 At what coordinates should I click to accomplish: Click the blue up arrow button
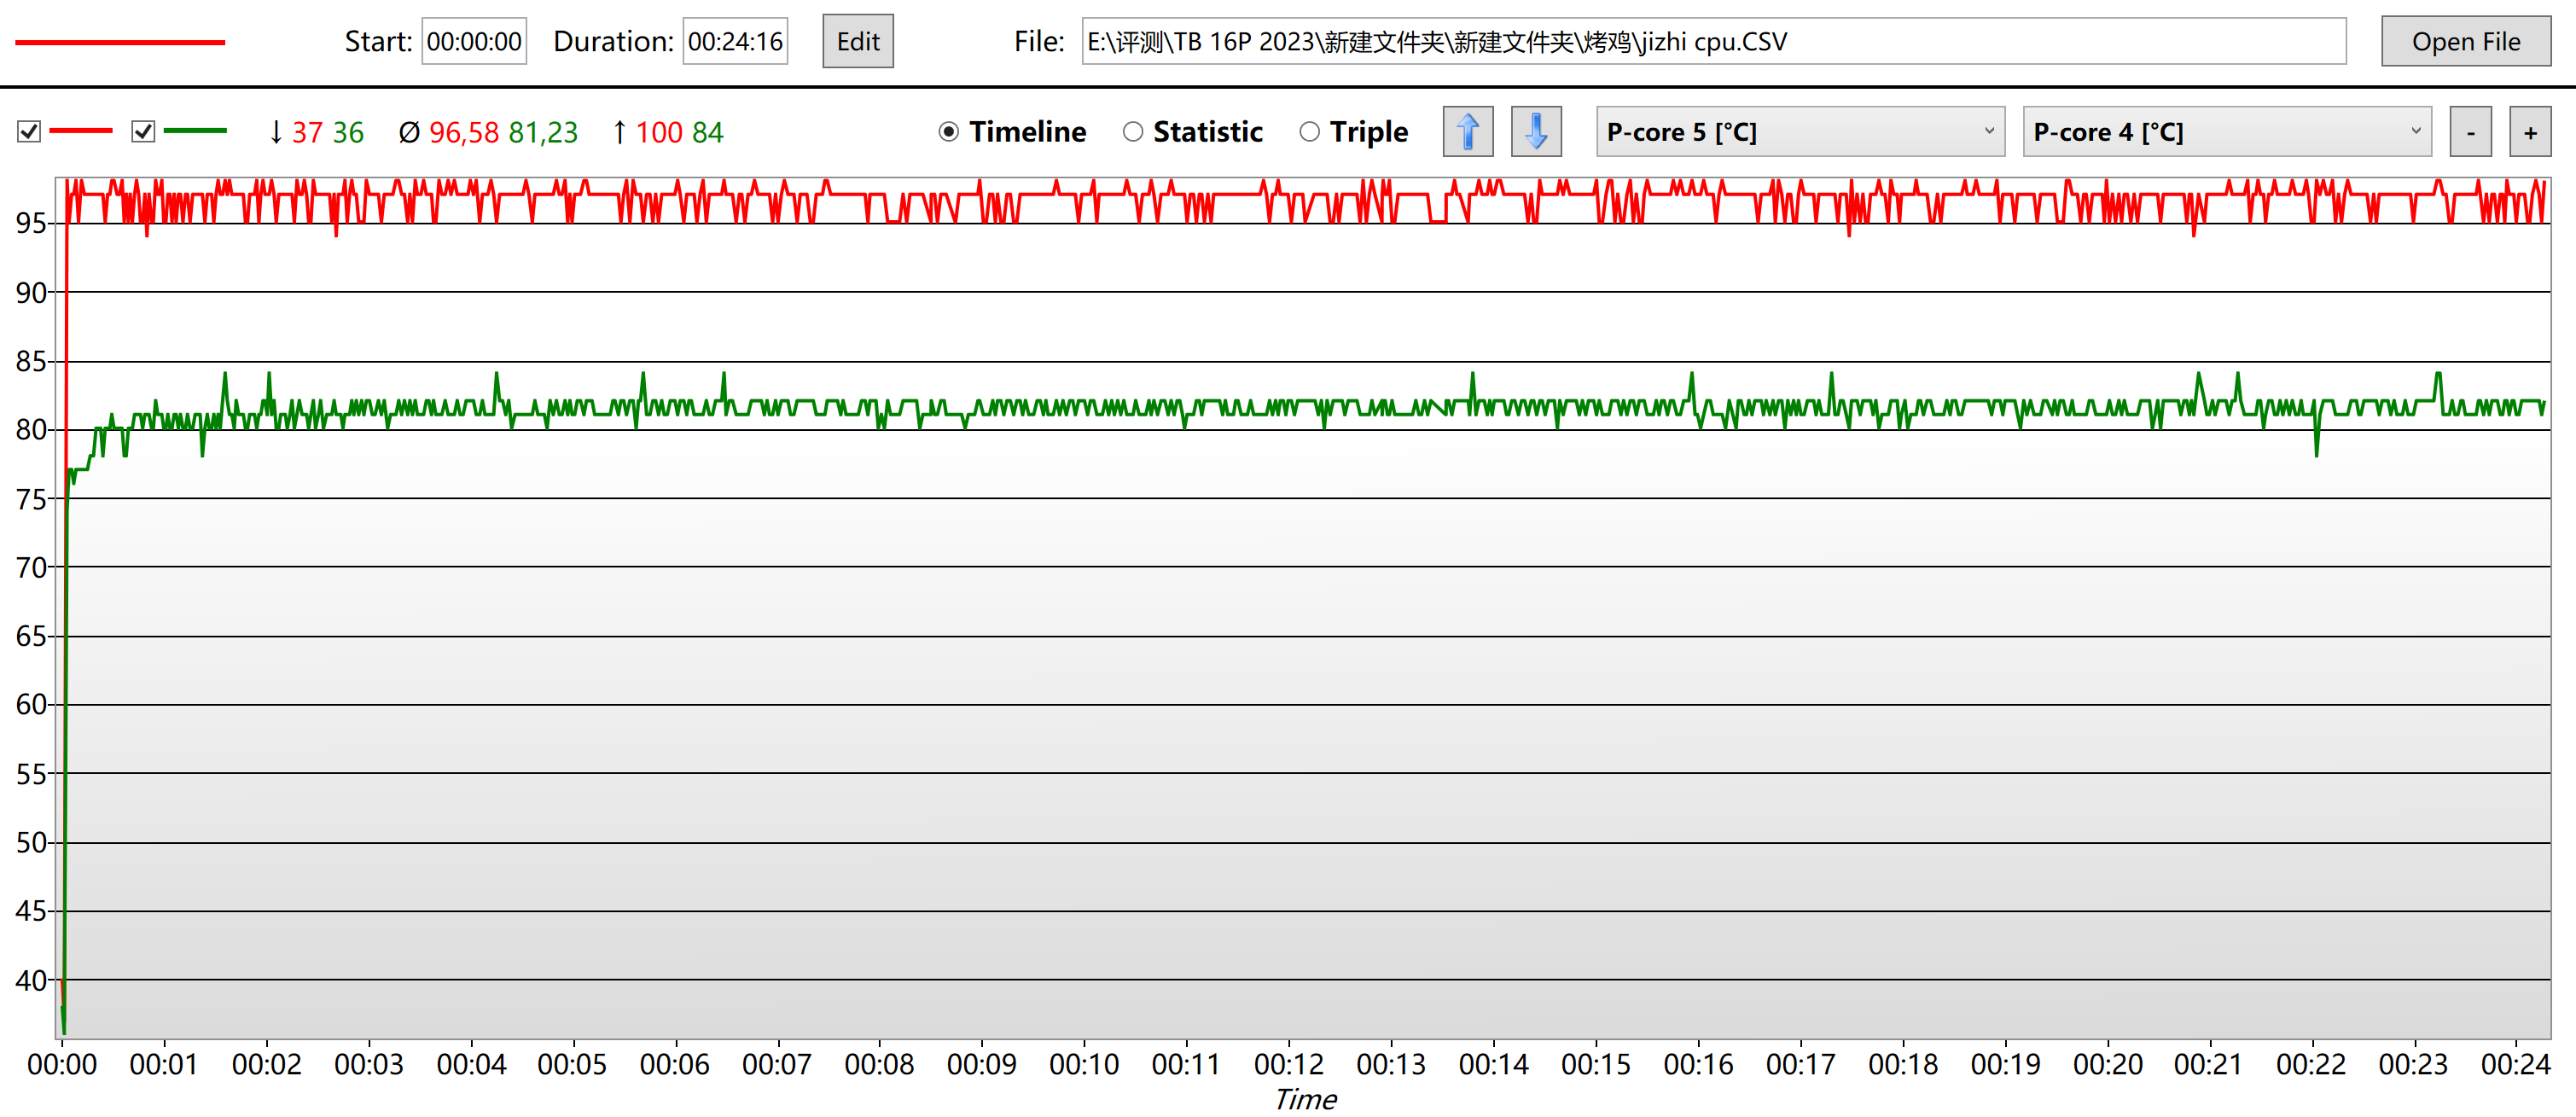(x=1467, y=132)
